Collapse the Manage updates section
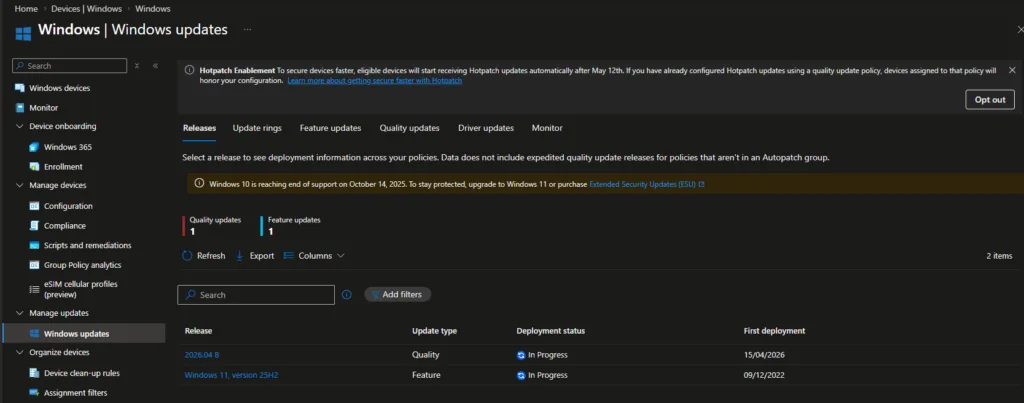This screenshot has height=403, width=1024. coord(20,313)
